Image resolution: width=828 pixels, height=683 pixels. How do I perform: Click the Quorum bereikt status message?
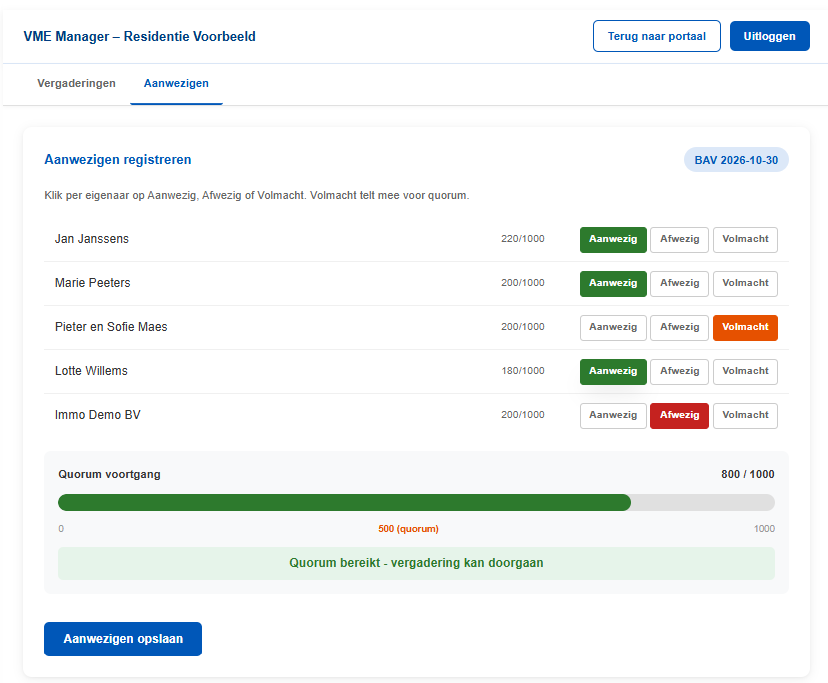tap(416, 563)
